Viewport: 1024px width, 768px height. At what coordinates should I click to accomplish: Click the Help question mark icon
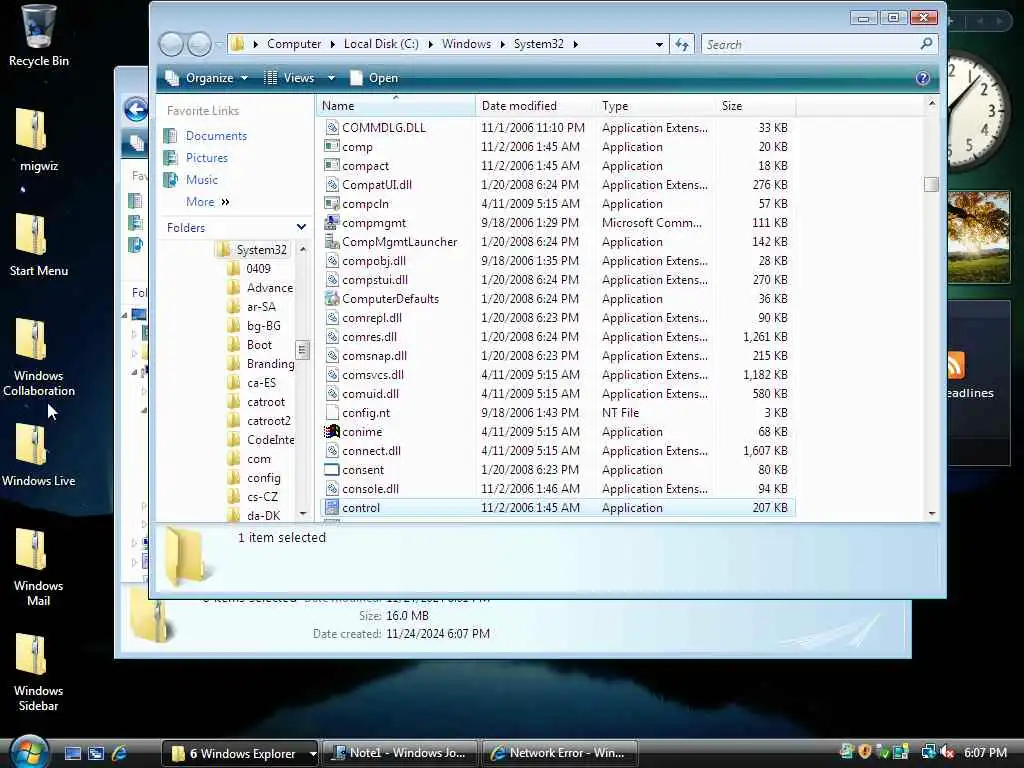coord(922,78)
